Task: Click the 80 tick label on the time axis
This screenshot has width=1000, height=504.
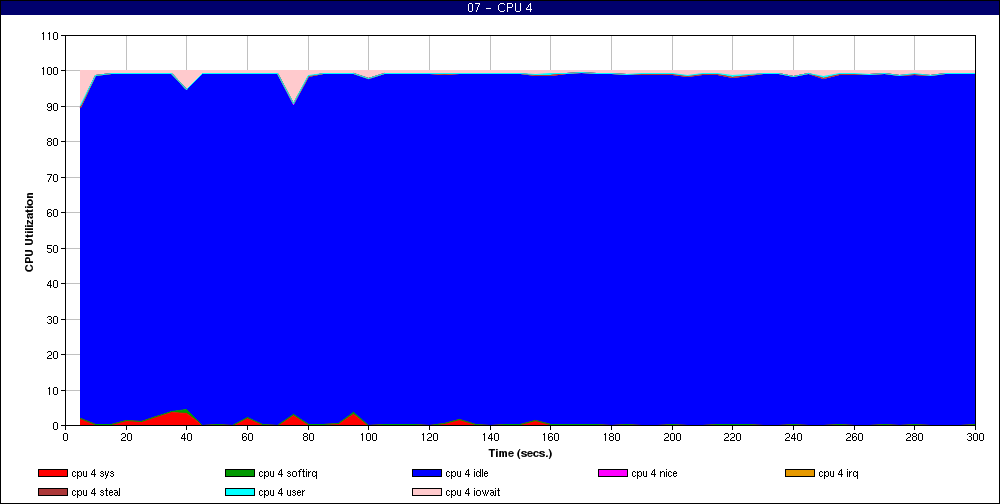Action: pyautogui.click(x=308, y=437)
